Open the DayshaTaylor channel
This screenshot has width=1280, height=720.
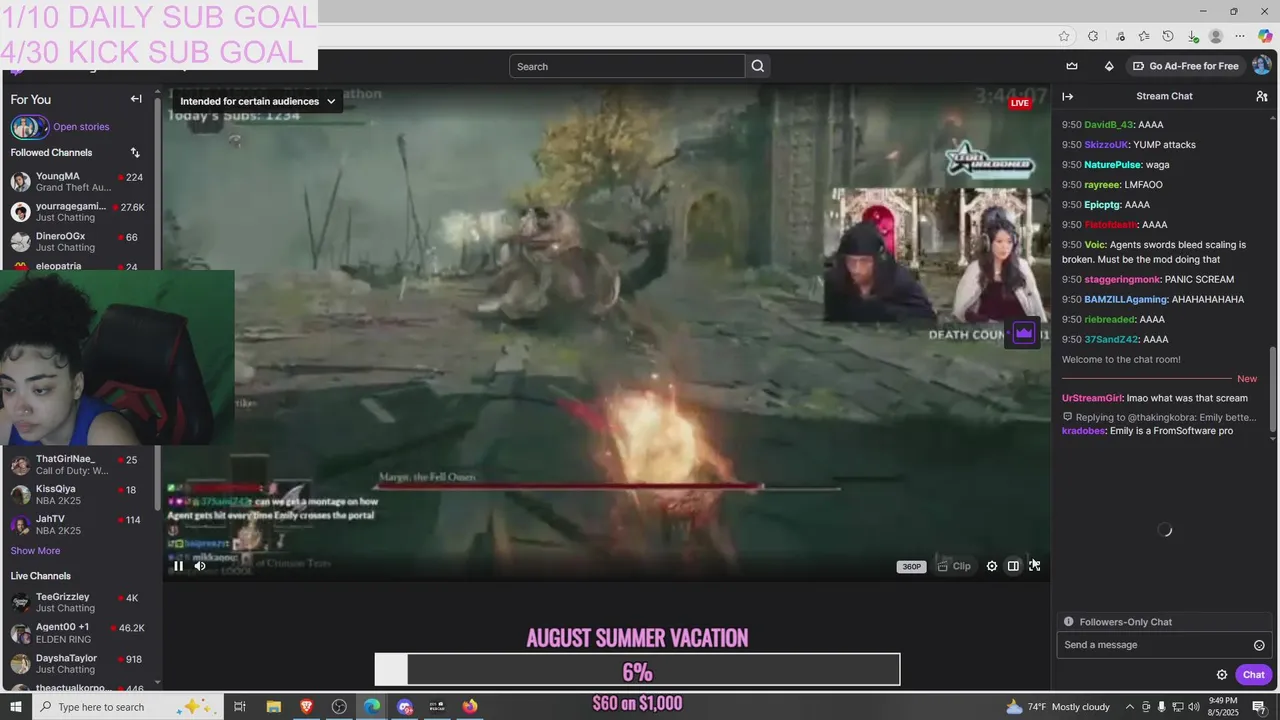coord(77,663)
